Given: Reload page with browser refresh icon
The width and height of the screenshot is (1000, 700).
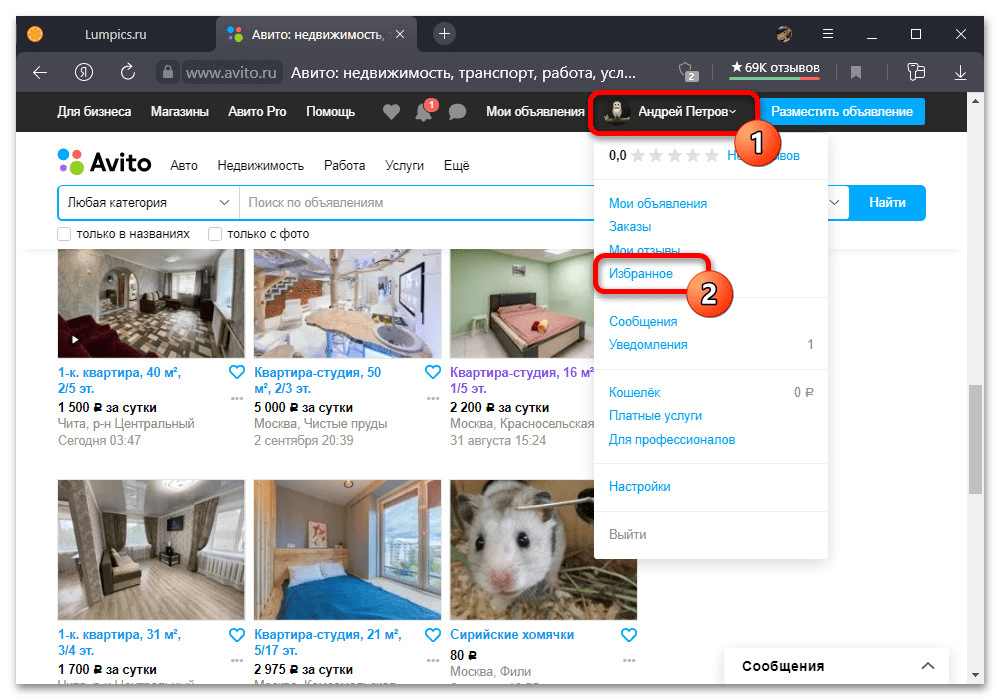Looking at the screenshot, I should pyautogui.click(x=128, y=72).
